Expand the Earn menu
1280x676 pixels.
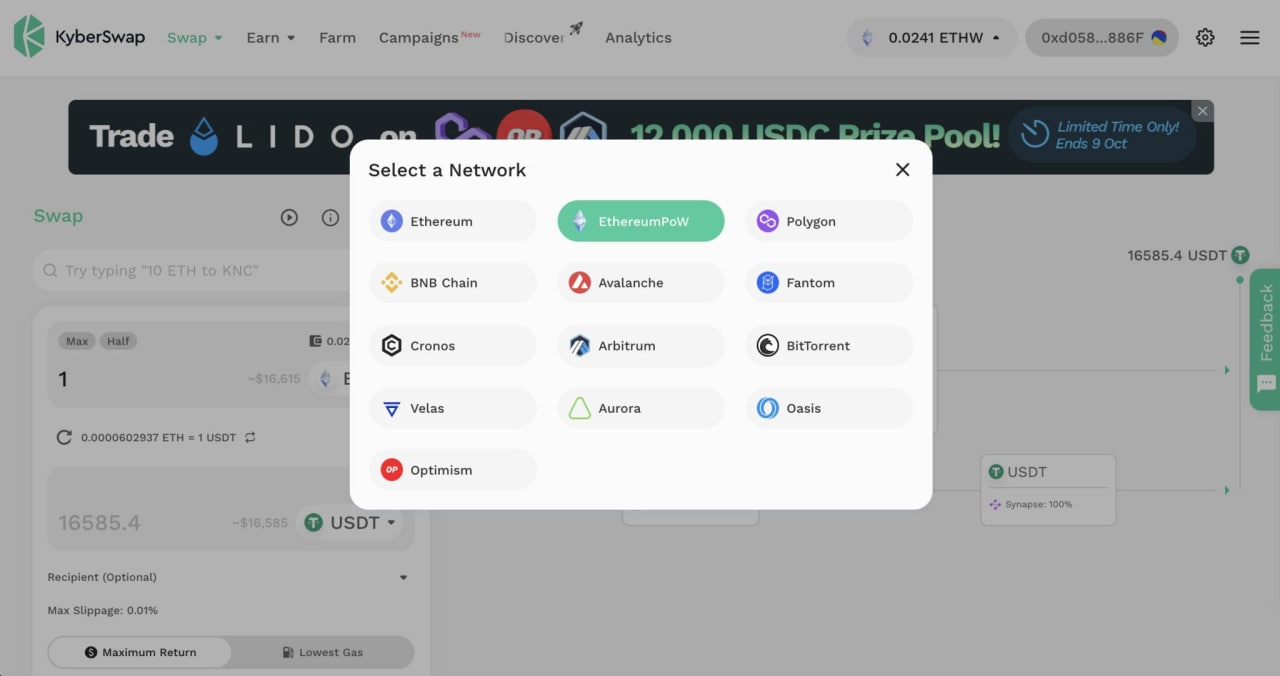click(271, 38)
